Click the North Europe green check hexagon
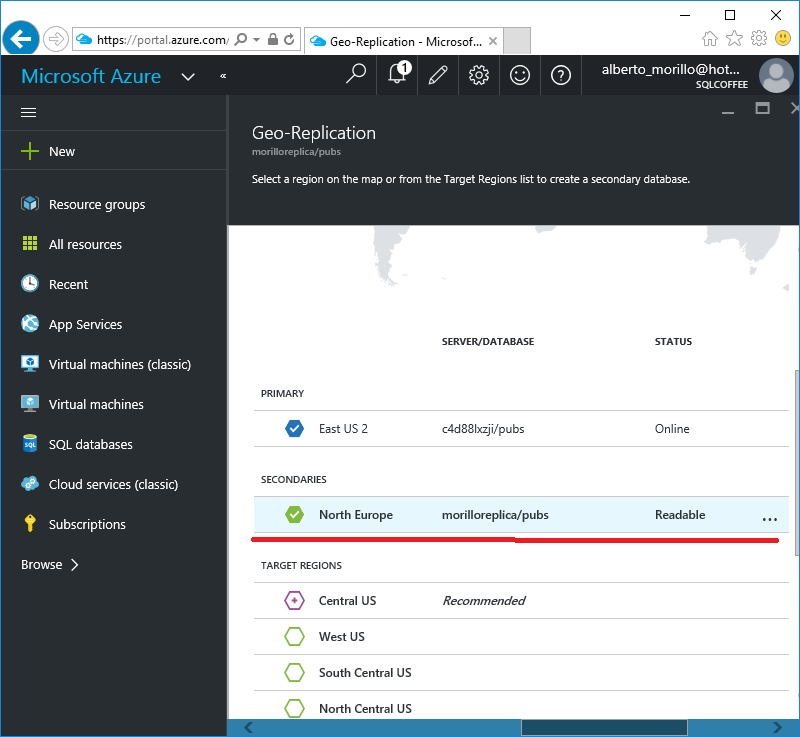 click(x=294, y=515)
